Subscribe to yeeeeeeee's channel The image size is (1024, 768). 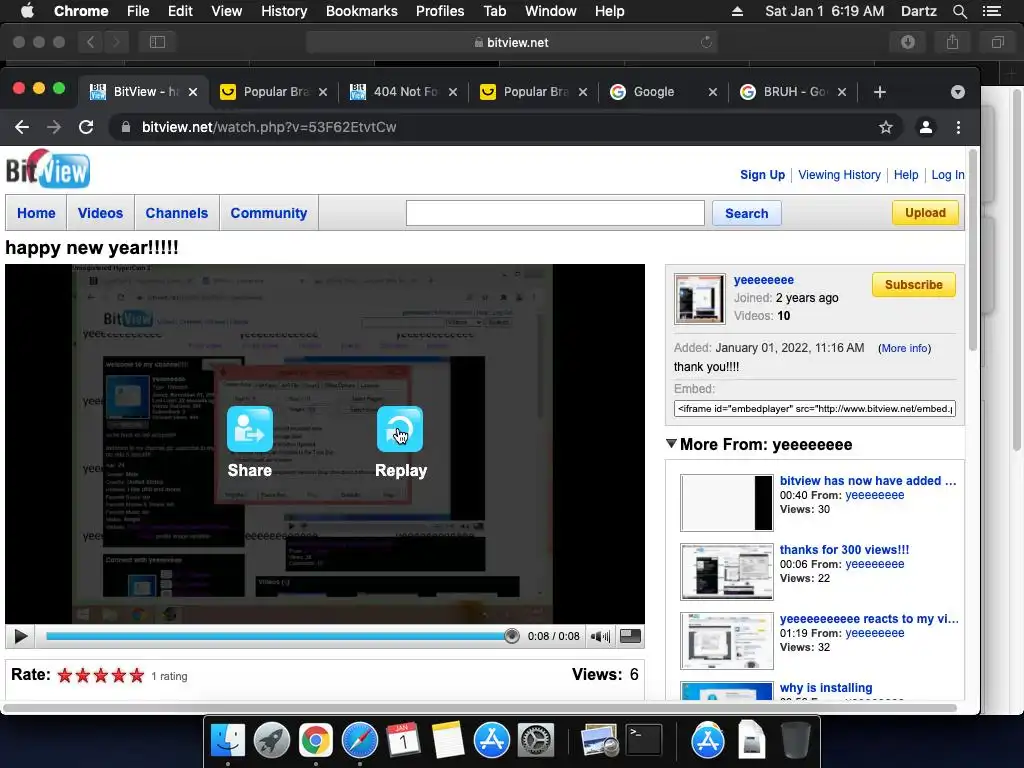tap(914, 285)
